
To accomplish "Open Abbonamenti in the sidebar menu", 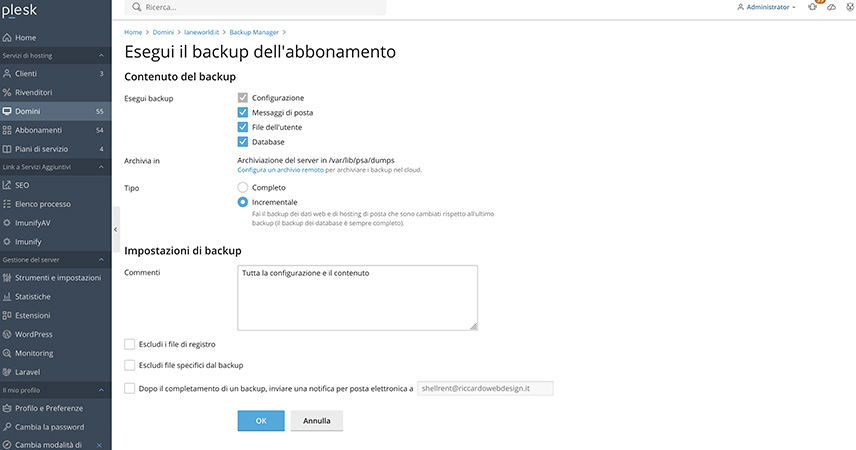I will pos(39,130).
